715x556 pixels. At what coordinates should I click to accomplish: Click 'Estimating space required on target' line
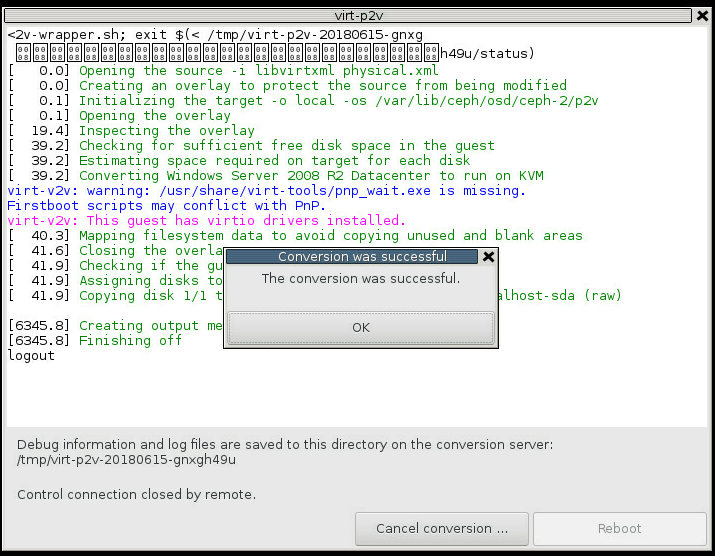[239, 161]
